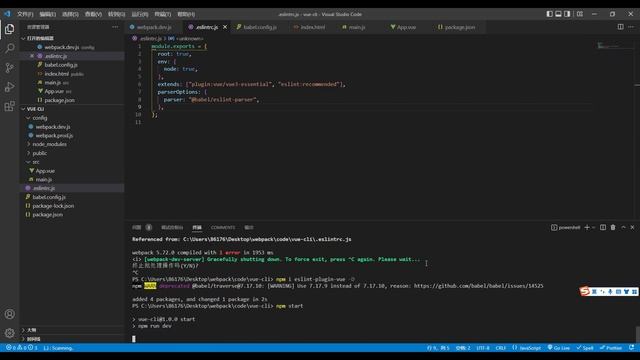Open the Run and Debug view
Image resolution: width=640 pixels, height=360 pixels.
click(9, 87)
